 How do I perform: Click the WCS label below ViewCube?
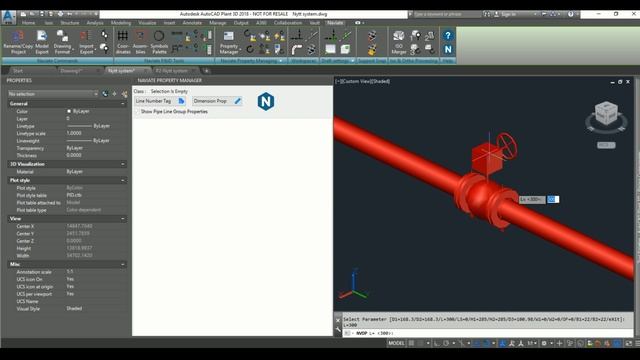click(606, 145)
